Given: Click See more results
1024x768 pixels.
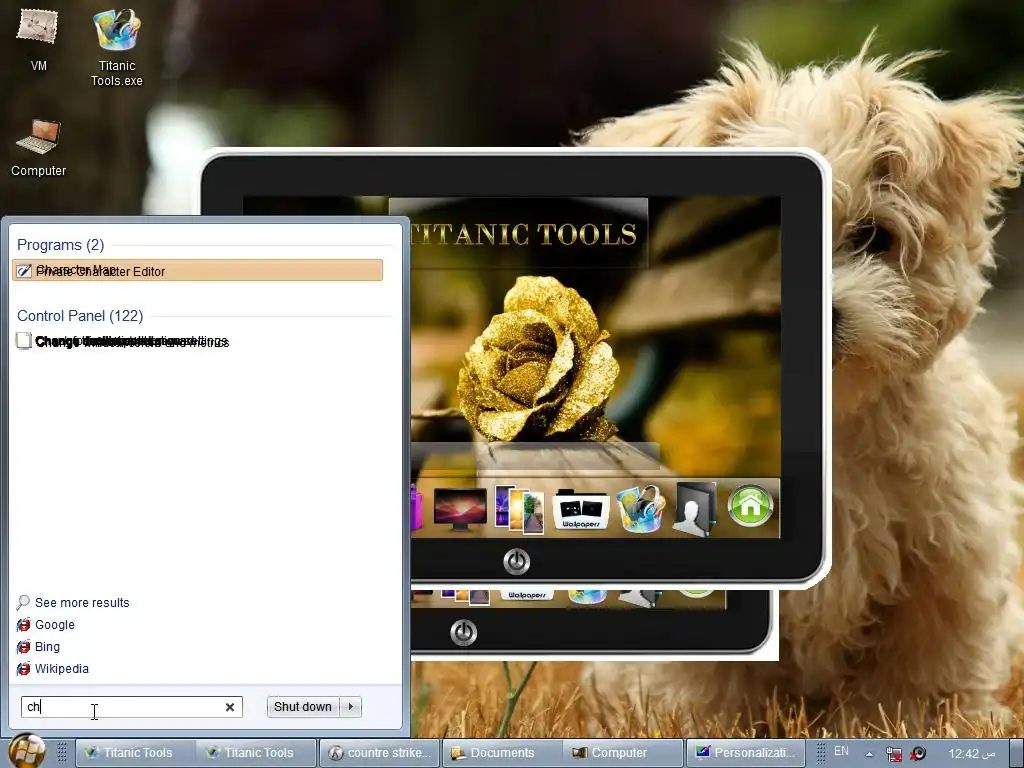Looking at the screenshot, I should [x=82, y=603].
